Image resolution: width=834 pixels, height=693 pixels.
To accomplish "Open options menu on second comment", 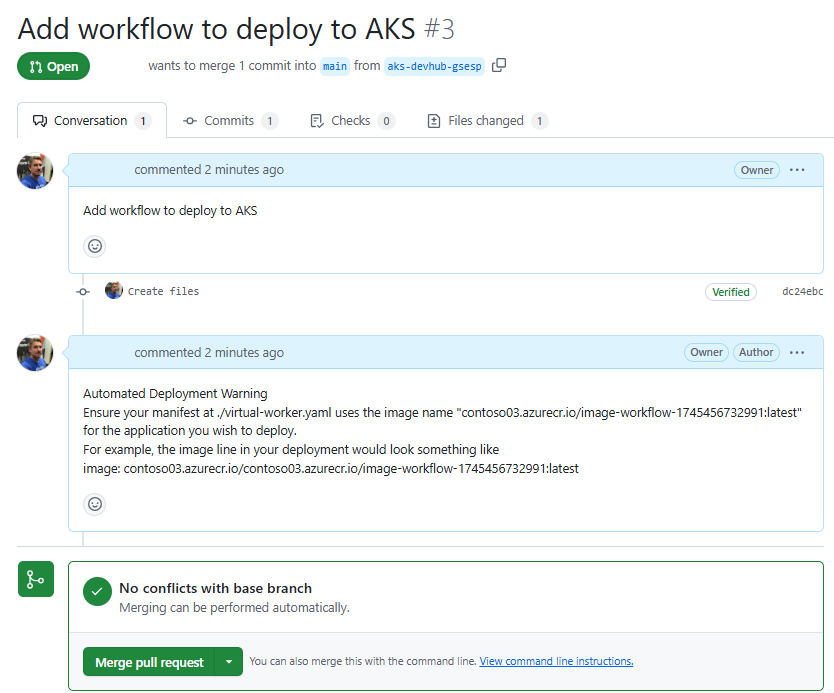I will pyautogui.click(x=797, y=352).
